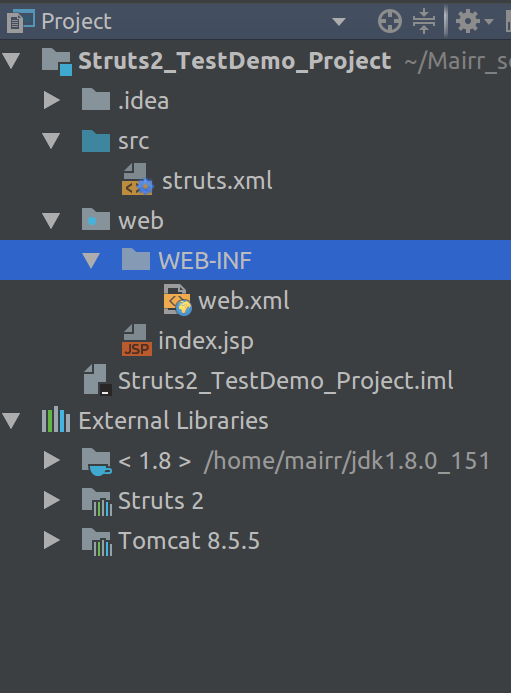511x693 pixels.
Task: Click Scroll from Source crosshair icon
Action: (389, 21)
